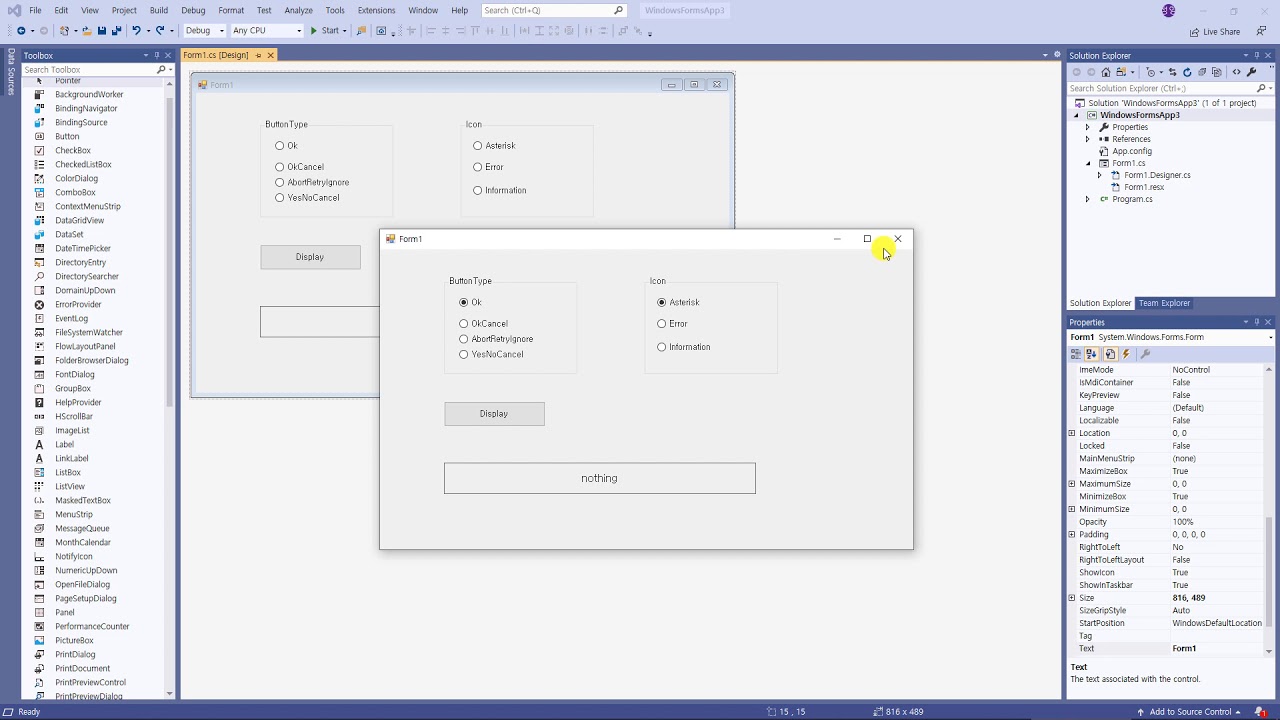Expand the References node in Solution Explorer

point(1088,139)
